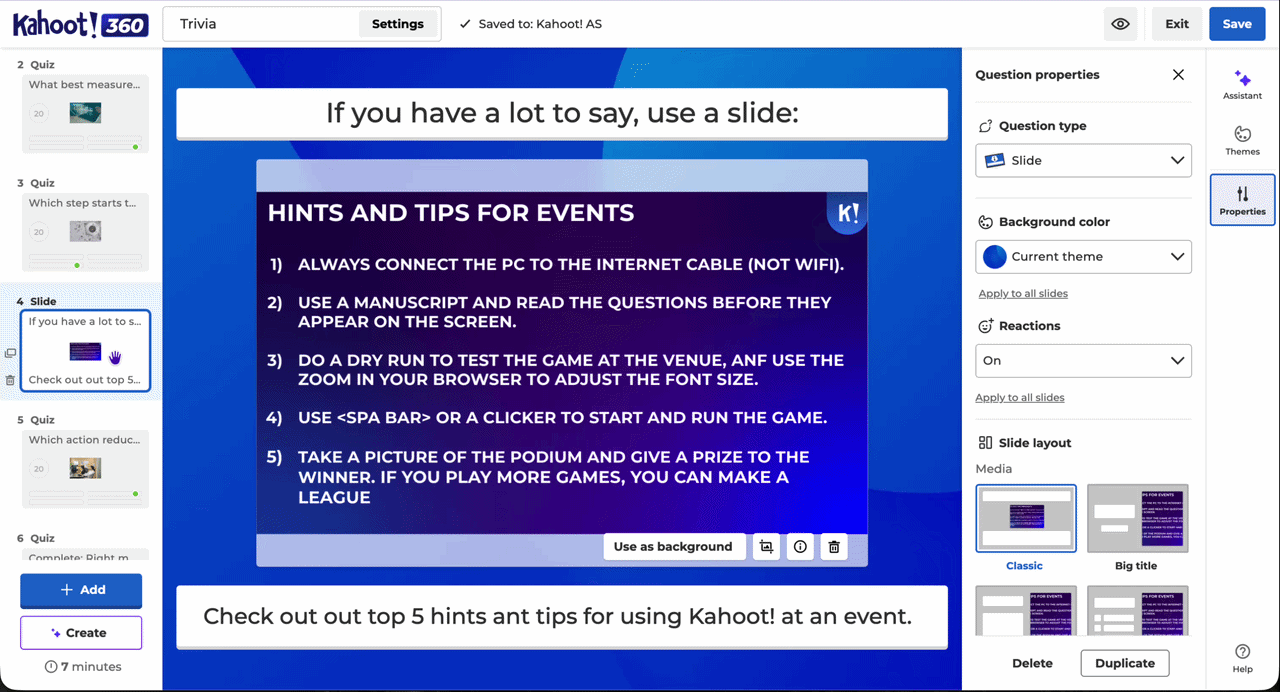Image resolution: width=1280 pixels, height=692 pixels.
Task: Click the duplicate icon beside slide 4
Action: (10, 353)
